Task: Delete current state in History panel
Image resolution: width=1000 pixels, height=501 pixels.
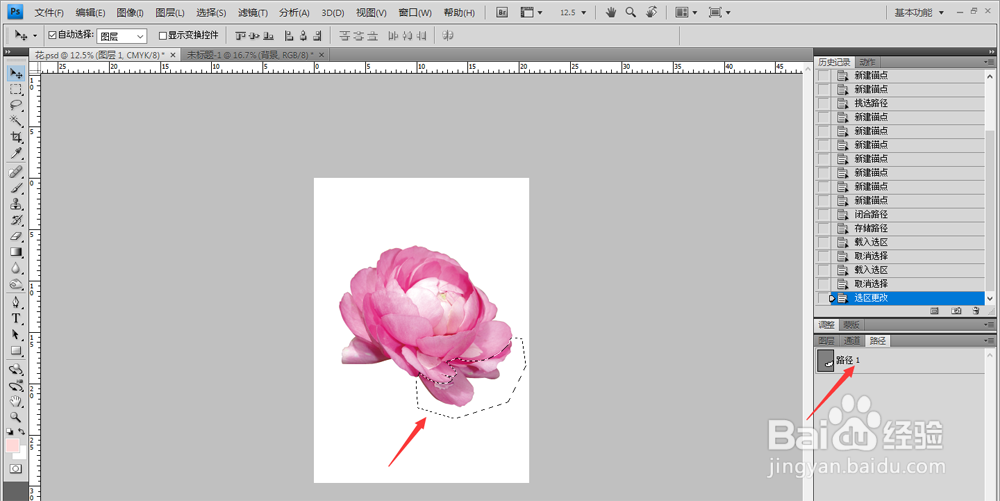Action: (x=976, y=311)
